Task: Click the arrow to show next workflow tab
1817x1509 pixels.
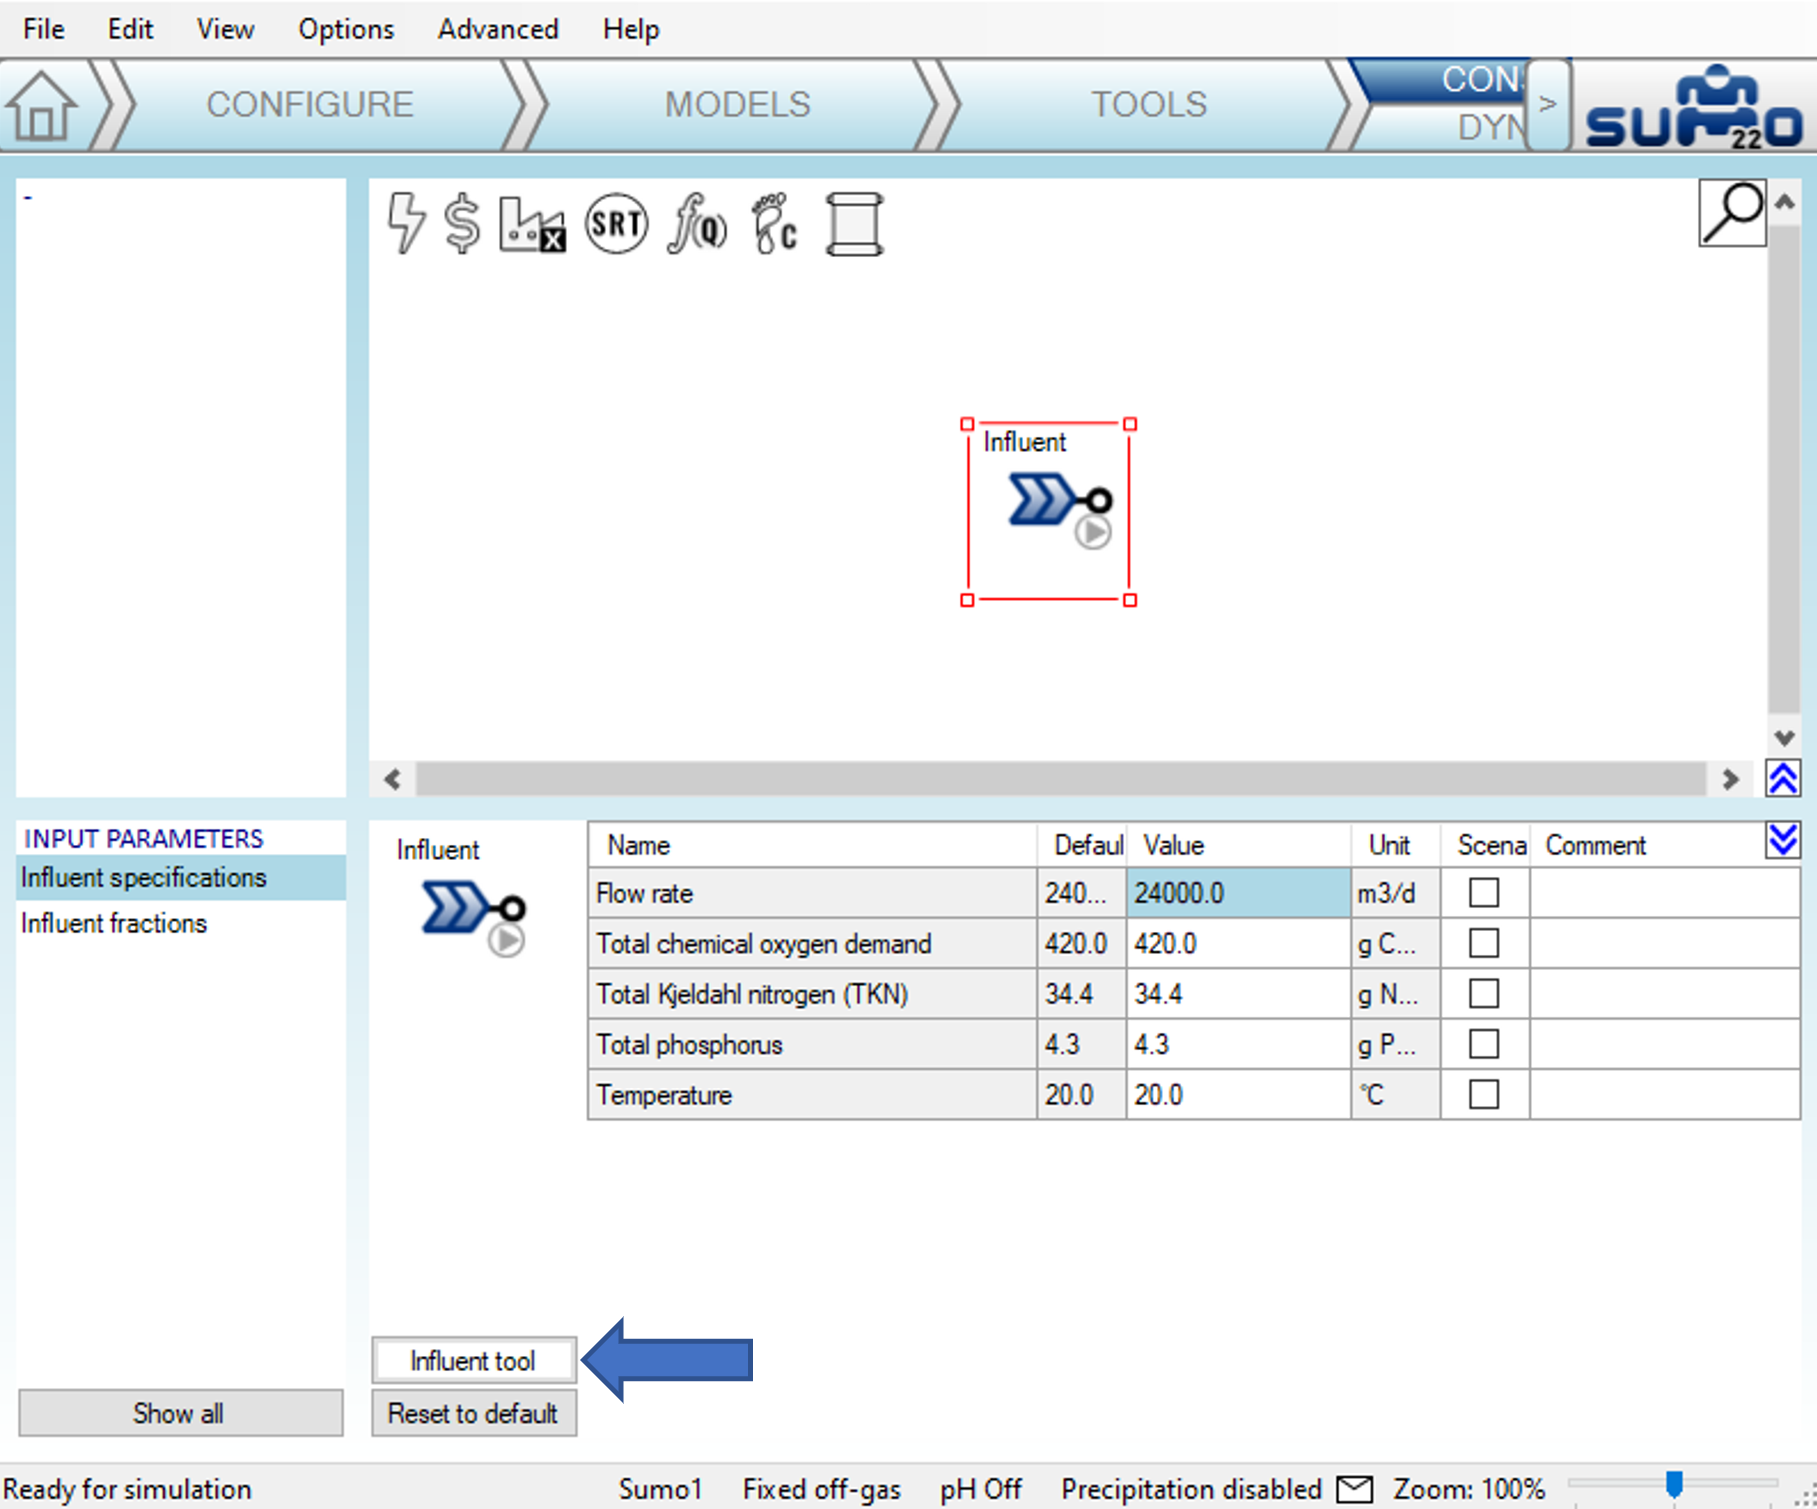Action: pyautogui.click(x=1548, y=104)
